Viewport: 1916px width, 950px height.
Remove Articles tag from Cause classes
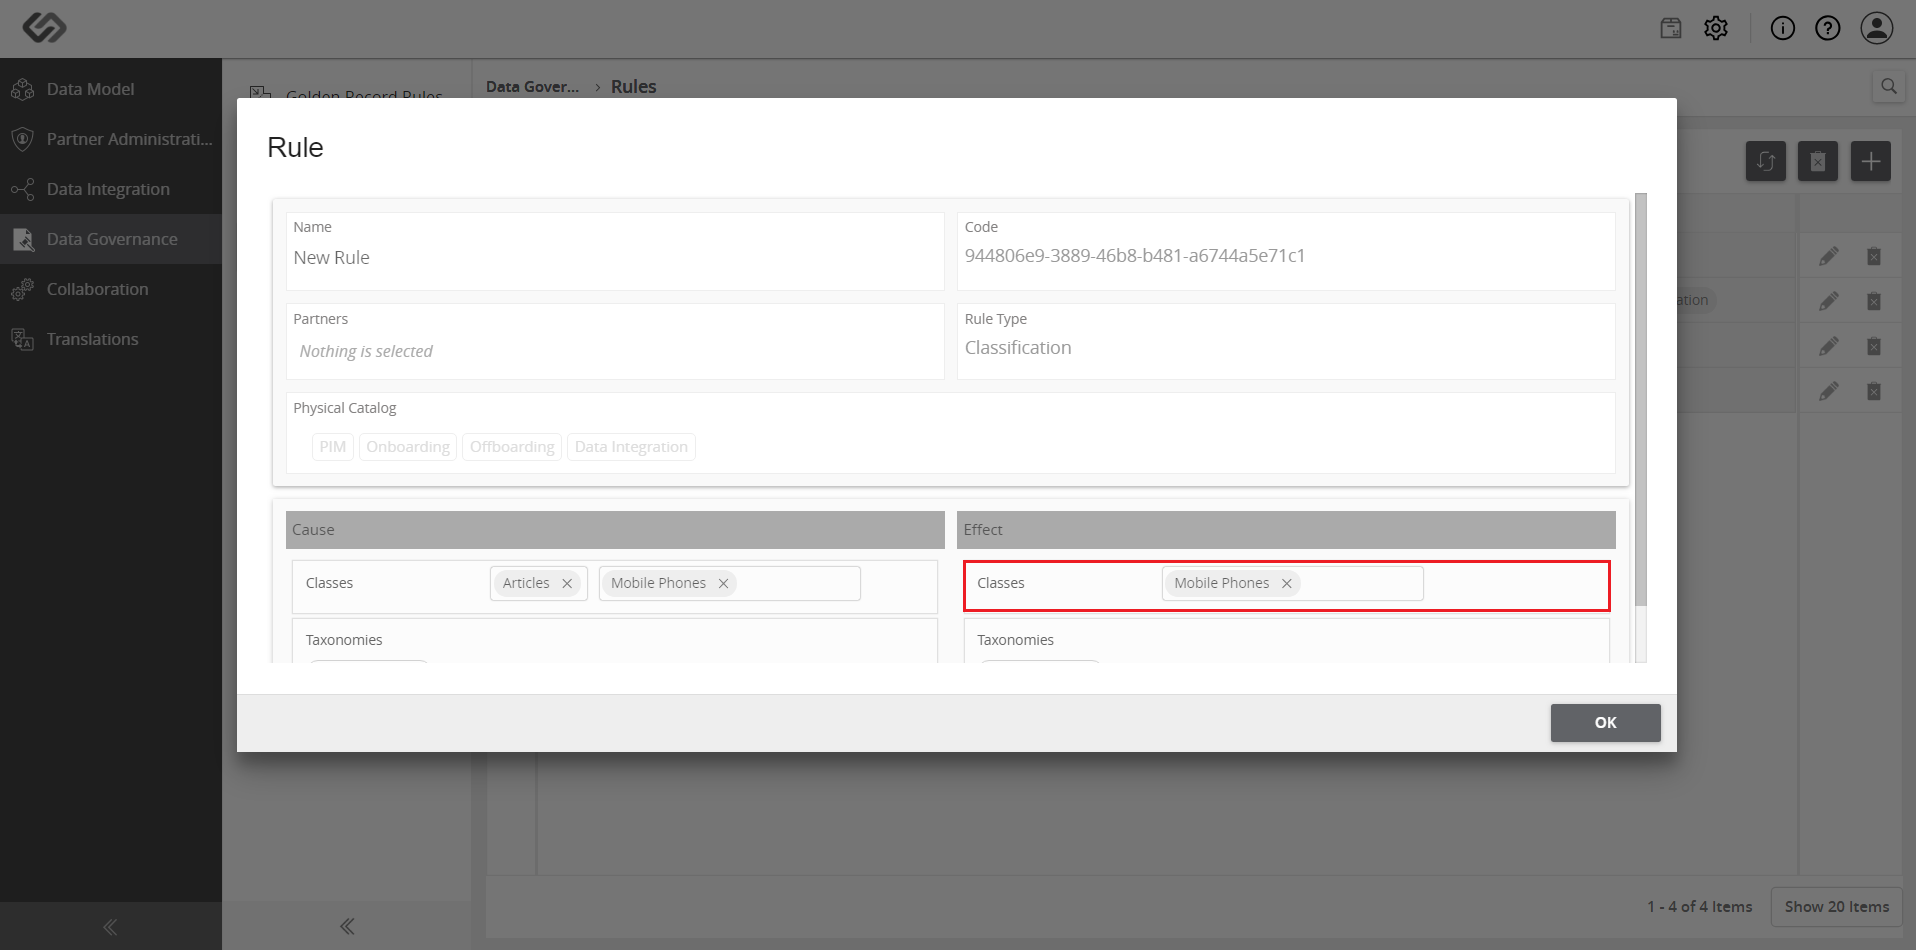pyautogui.click(x=567, y=583)
